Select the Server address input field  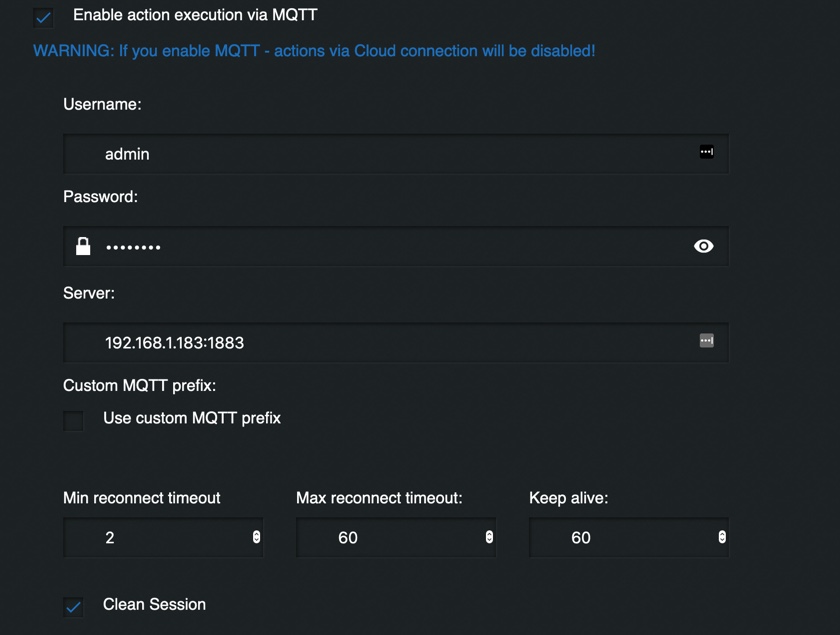(396, 342)
